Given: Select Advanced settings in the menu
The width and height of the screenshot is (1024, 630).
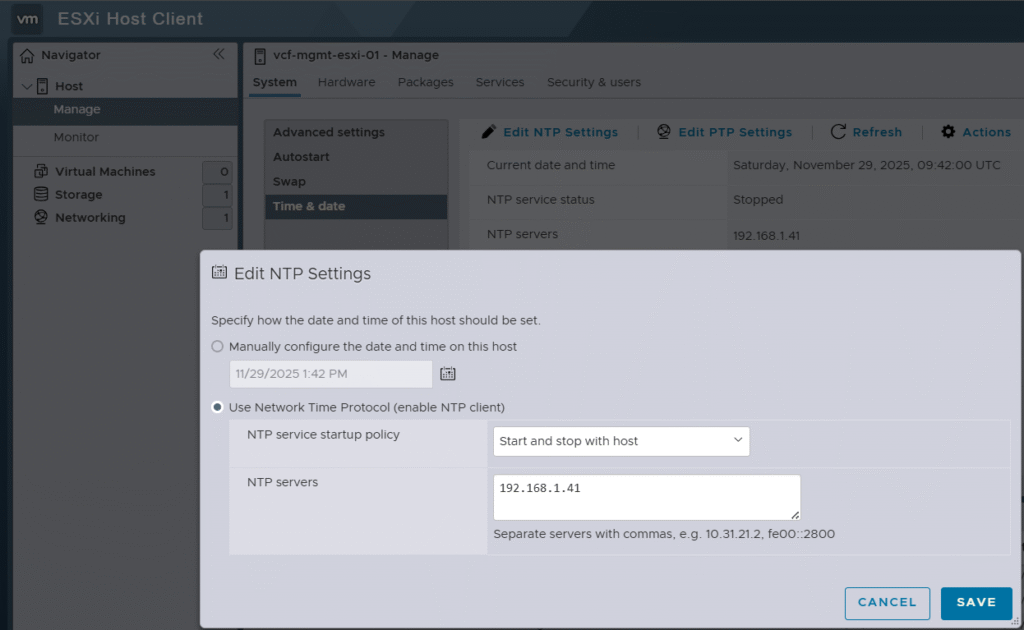Looking at the screenshot, I should 356,132.
